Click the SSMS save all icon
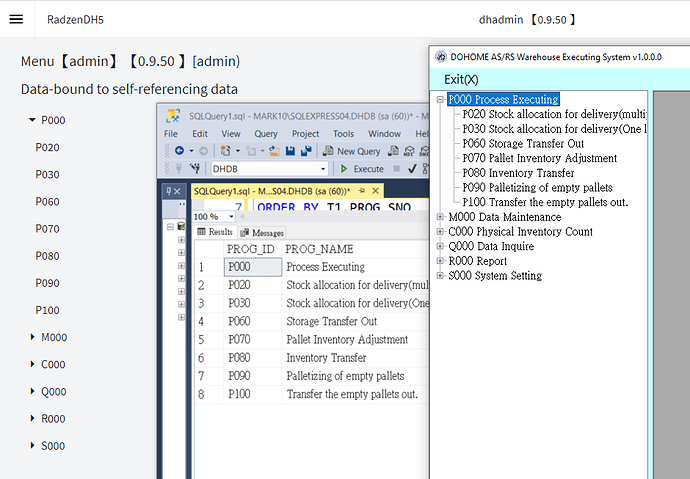690x479 pixels. (x=306, y=151)
